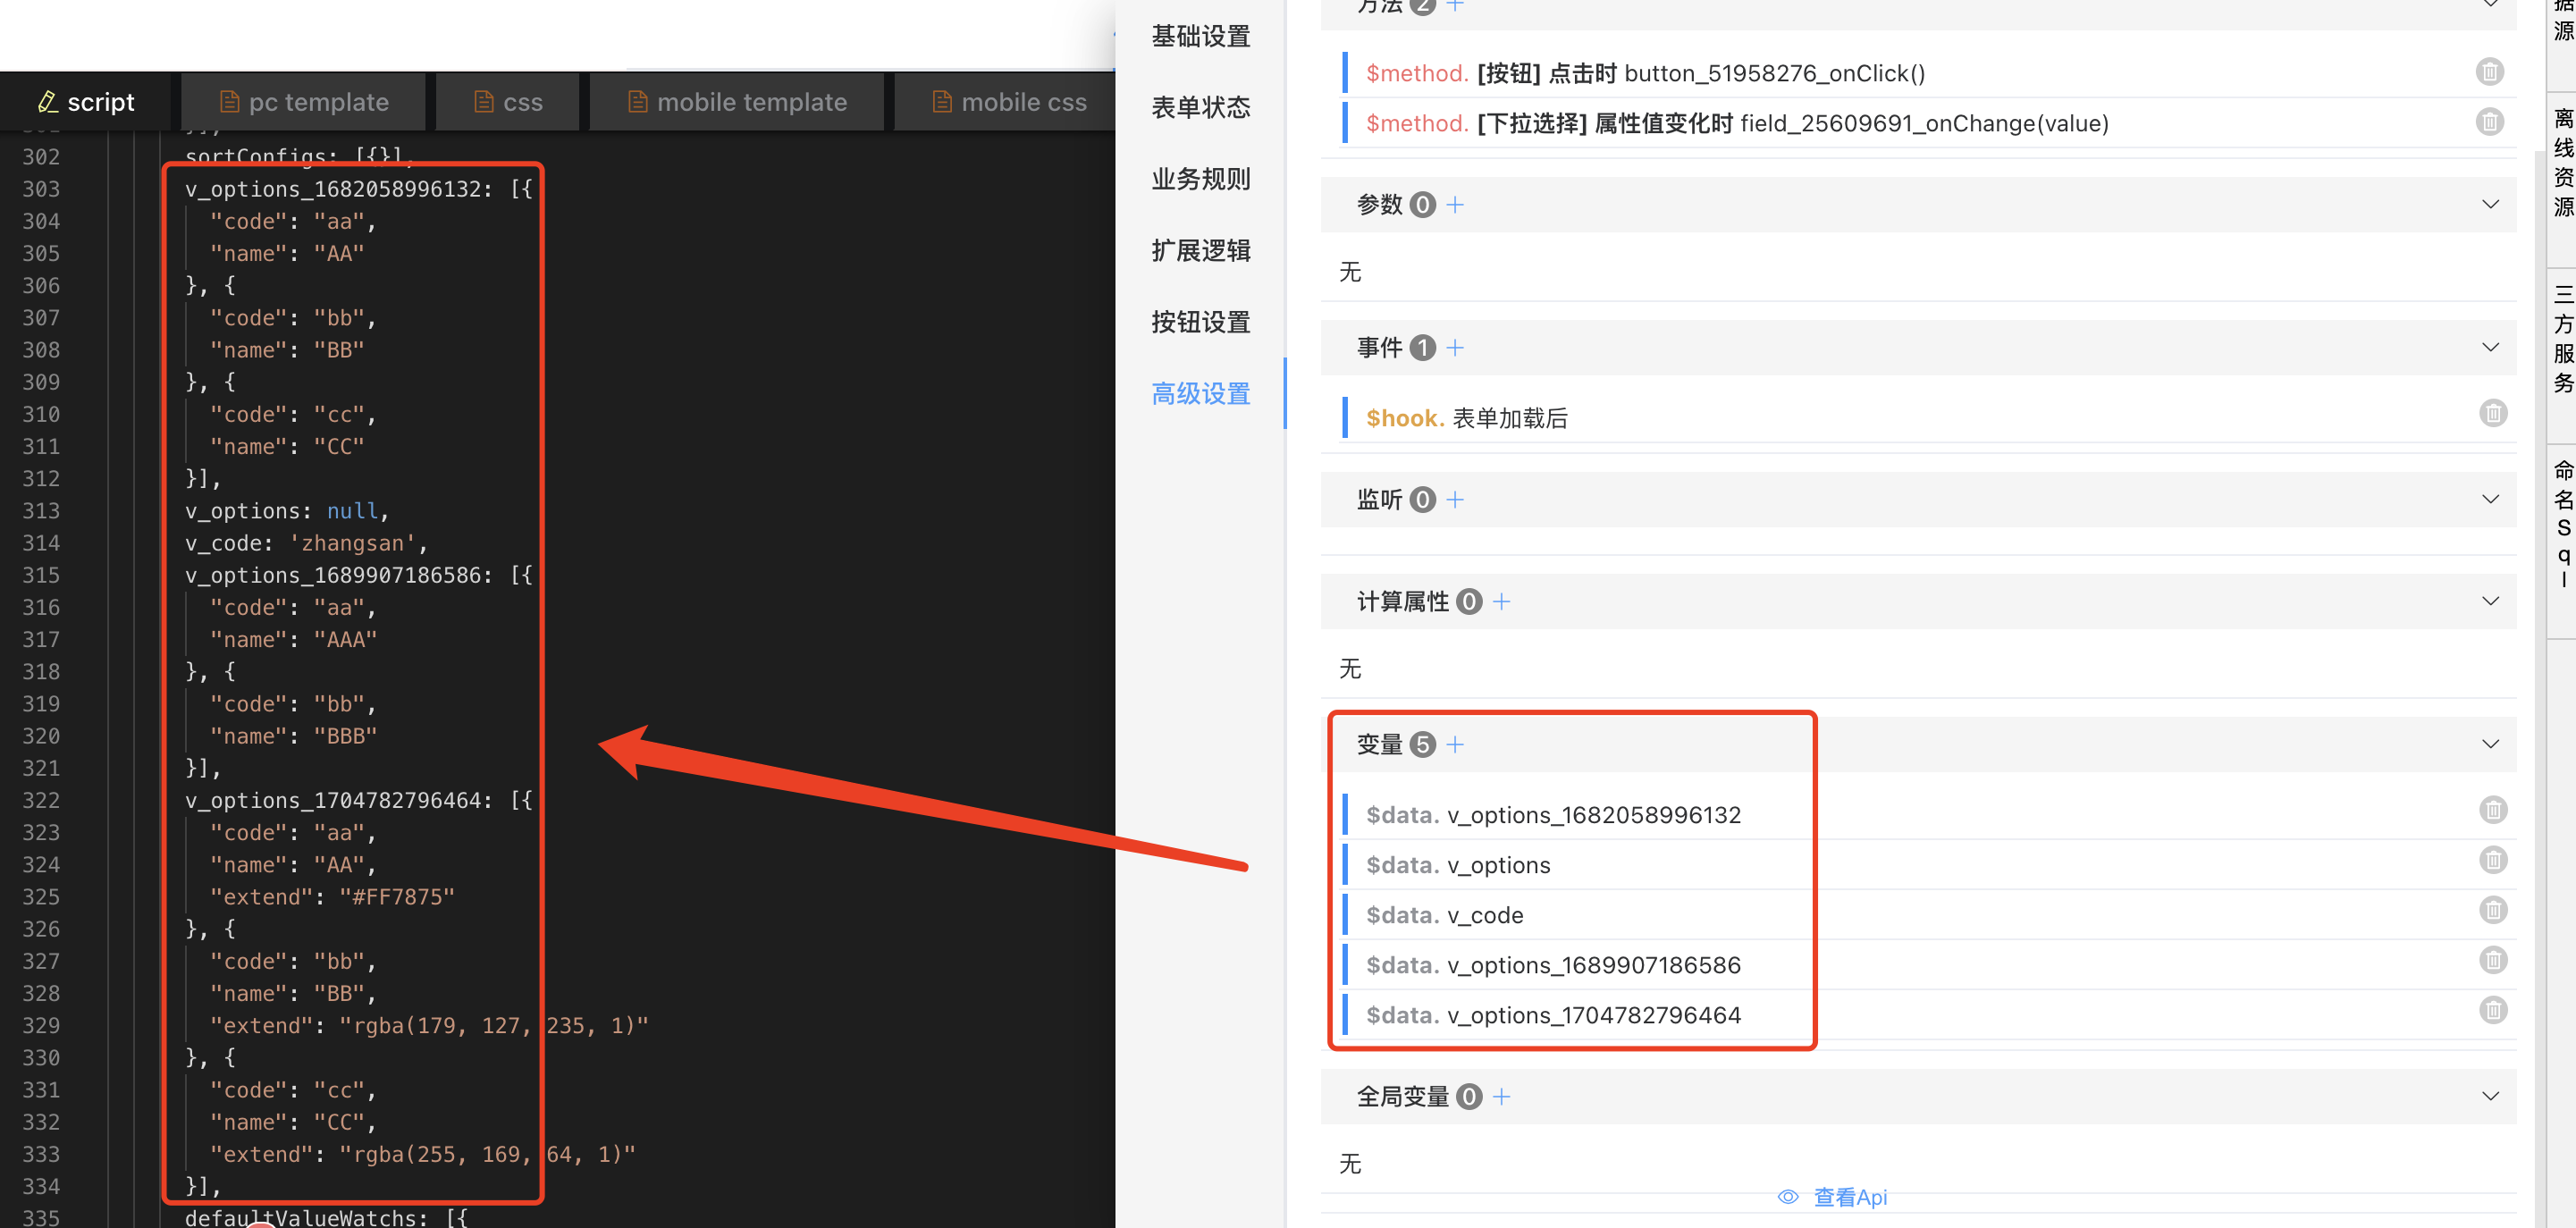Open the 业务规则 settings section
Viewport: 2576px width, 1228px height.
pos(1200,179)
